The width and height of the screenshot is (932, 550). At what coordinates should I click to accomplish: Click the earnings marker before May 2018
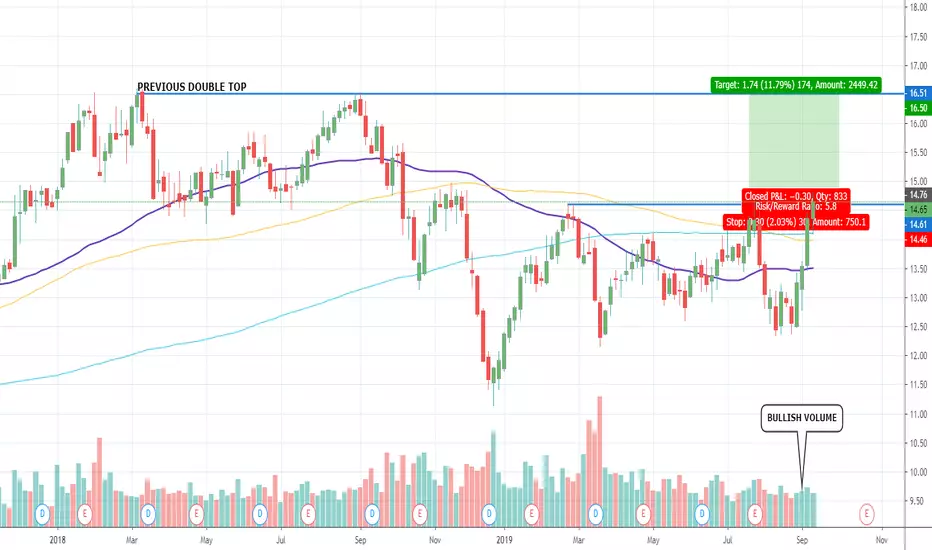(x=196, y=514)
